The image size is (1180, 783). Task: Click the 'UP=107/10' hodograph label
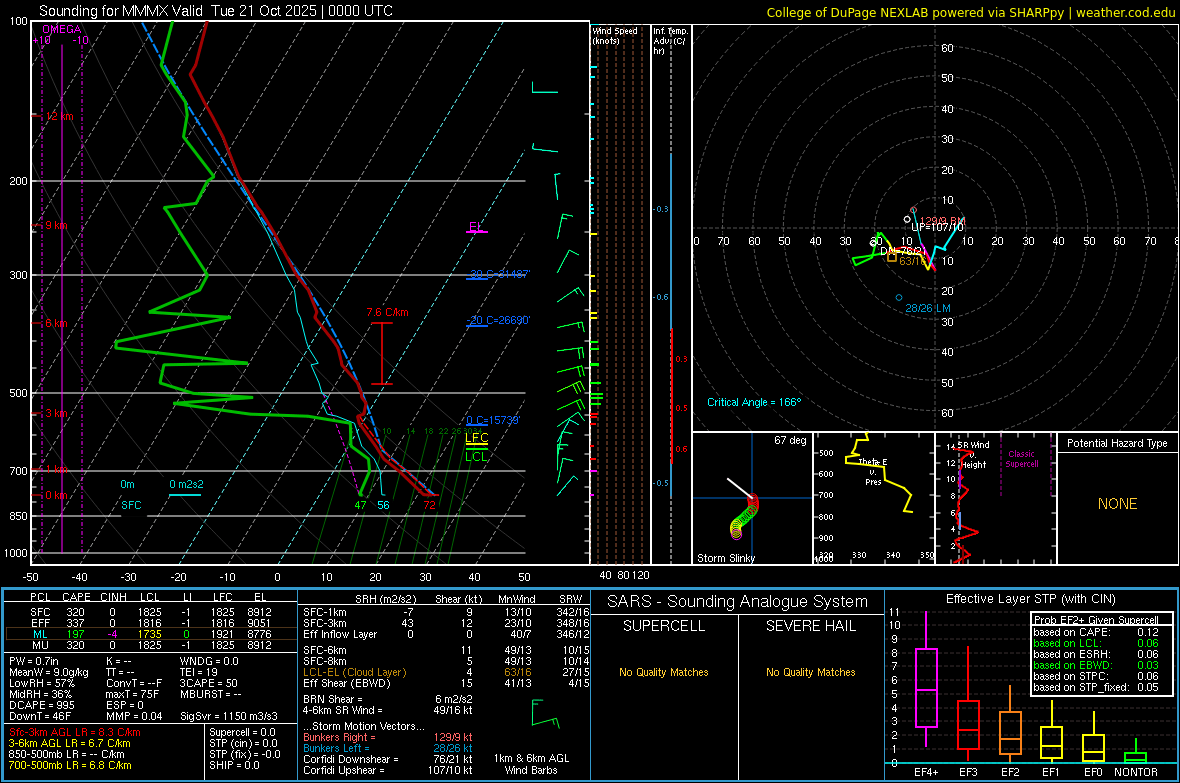point(937,227)
